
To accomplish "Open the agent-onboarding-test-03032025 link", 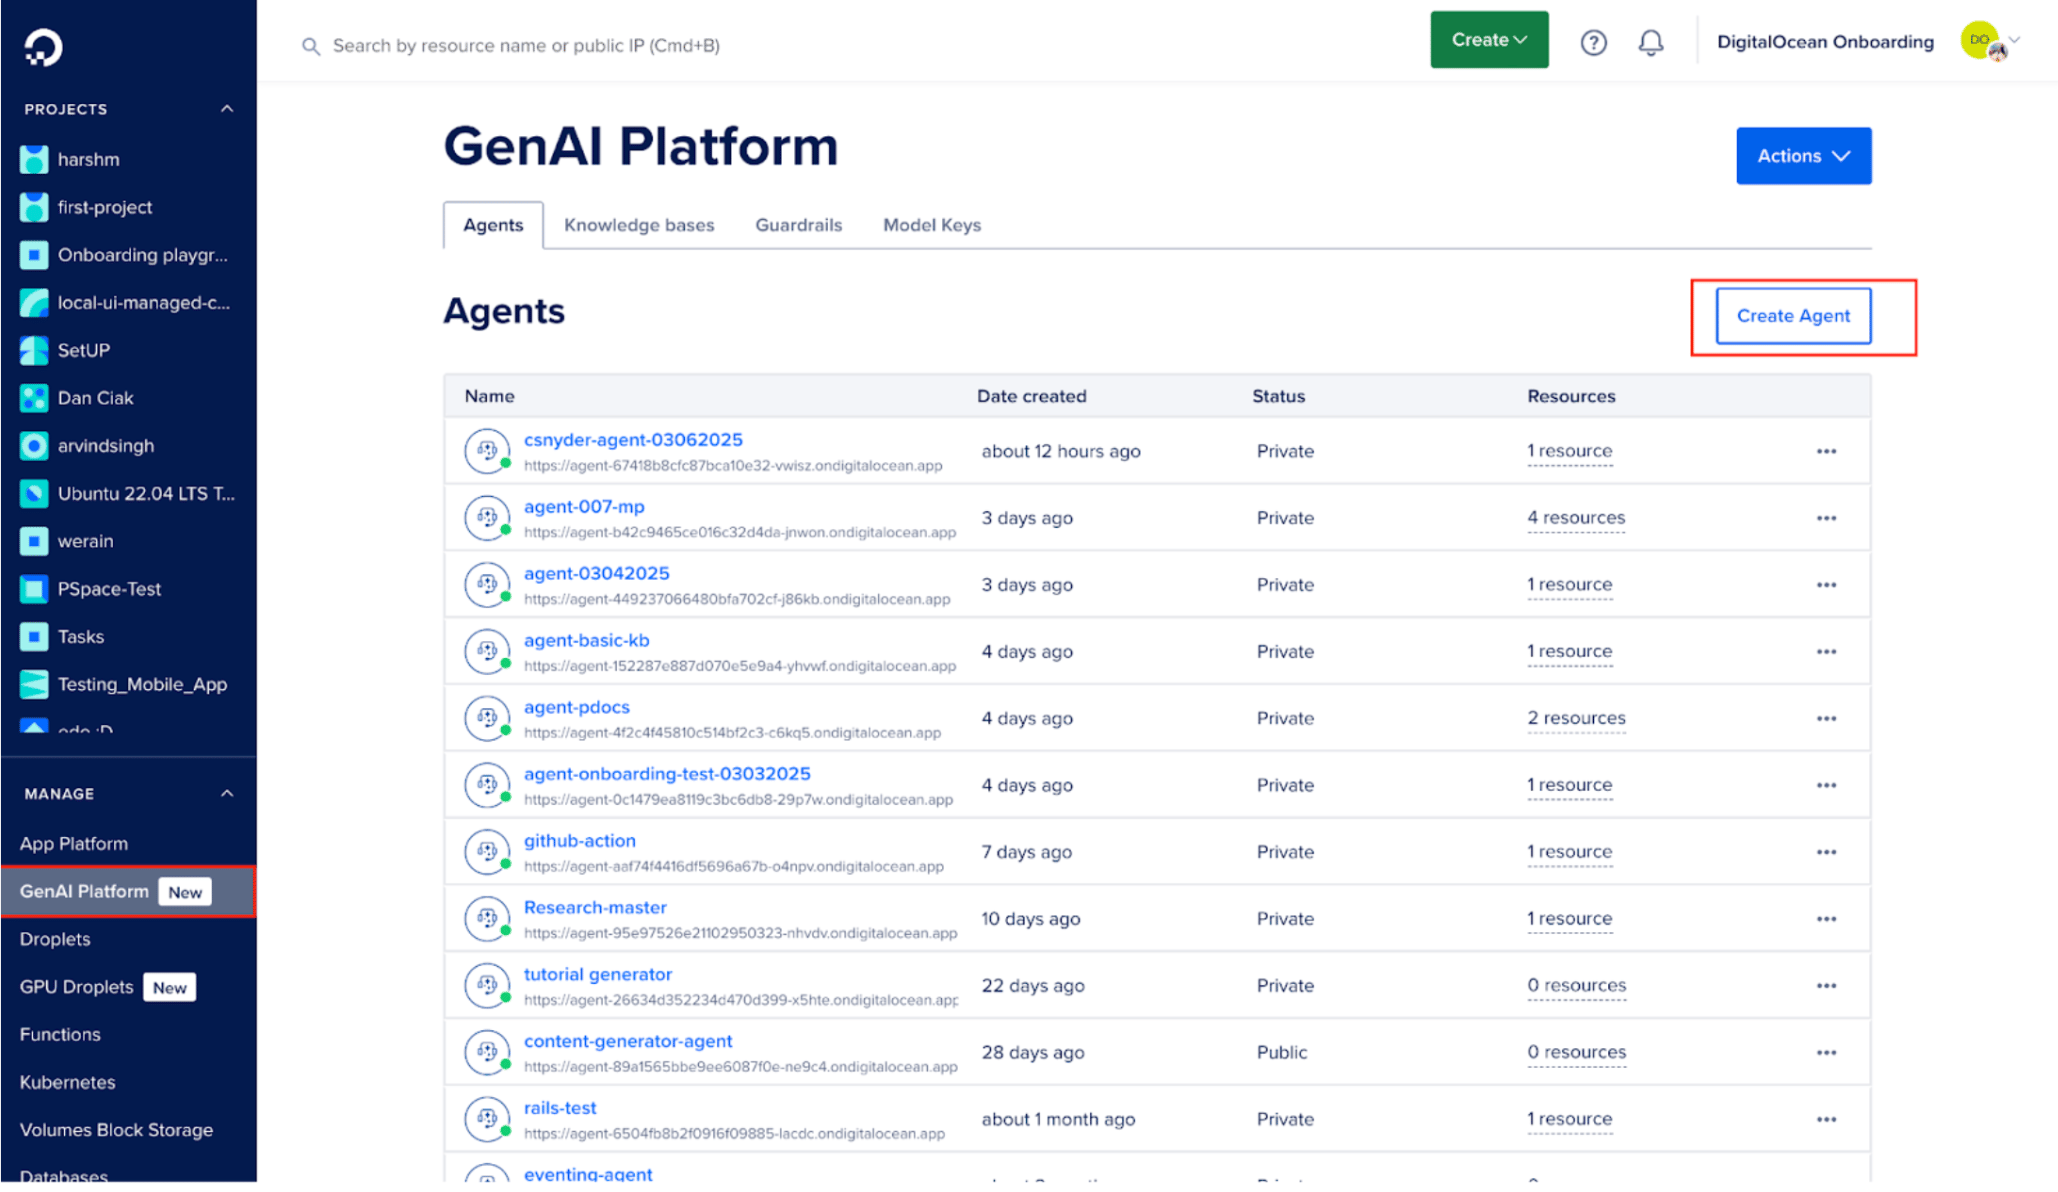I will (667, 774).
